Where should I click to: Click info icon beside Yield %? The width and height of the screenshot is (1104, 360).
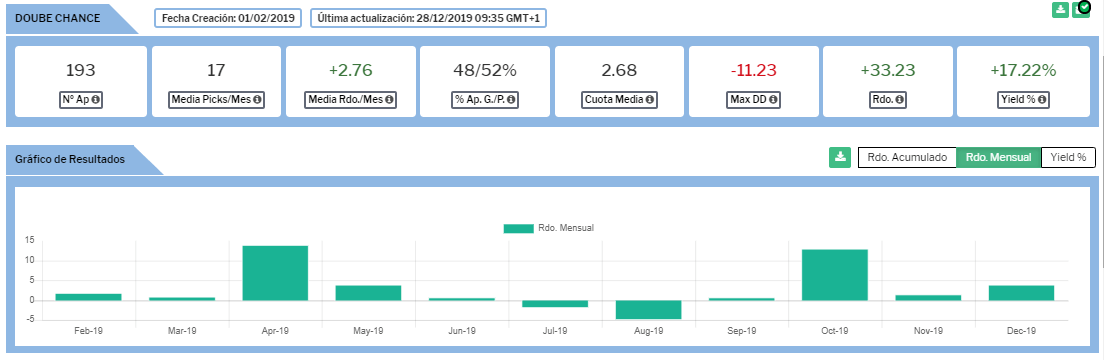pyautogui.click(x=1042, y=100)
